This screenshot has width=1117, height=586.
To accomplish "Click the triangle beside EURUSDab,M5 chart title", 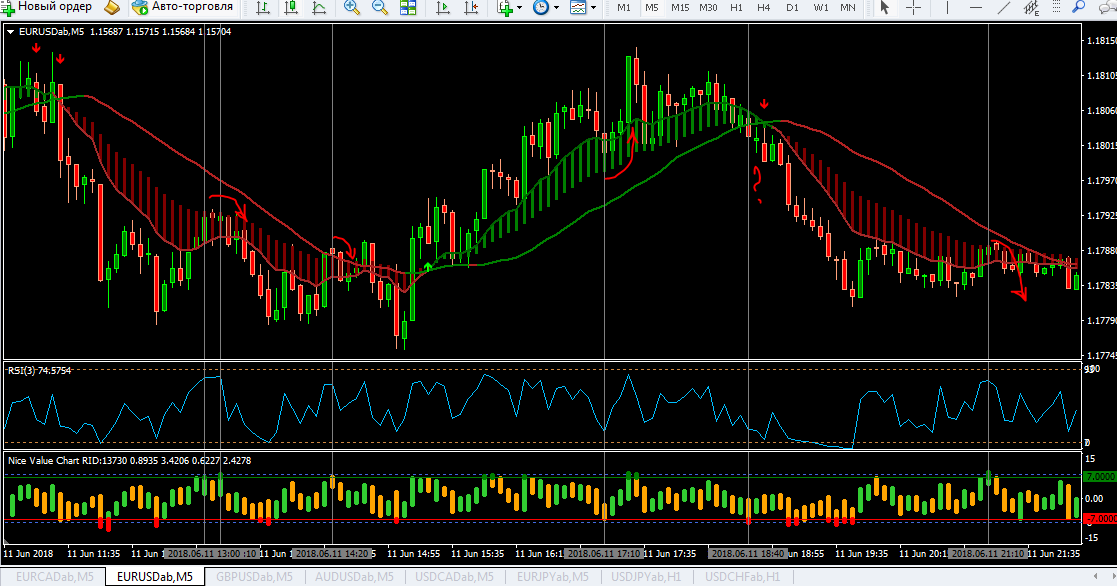I will pyautogui.click(x=11, y=32).
